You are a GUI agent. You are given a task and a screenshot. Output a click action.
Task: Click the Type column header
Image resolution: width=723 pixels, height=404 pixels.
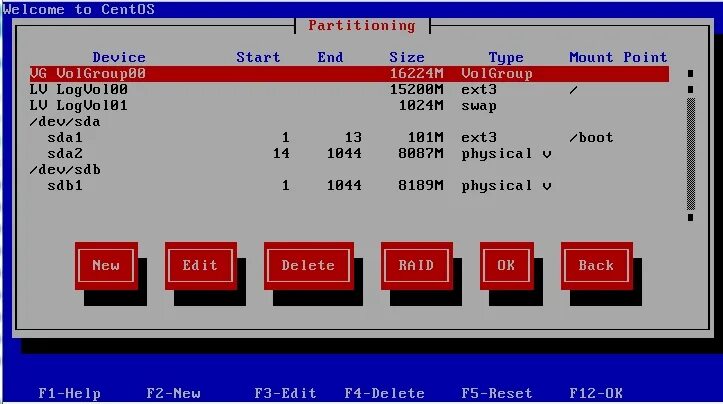[x=506, y=57]
